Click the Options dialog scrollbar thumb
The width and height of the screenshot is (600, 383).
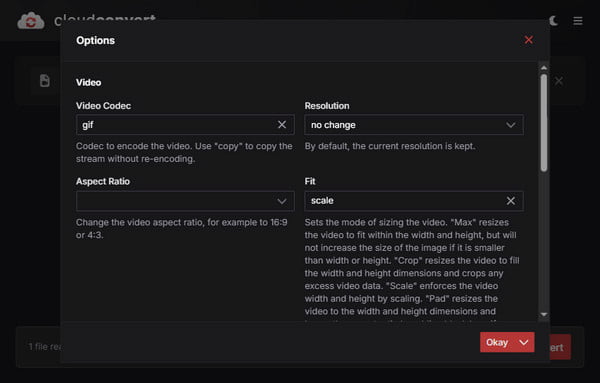(x=544, y=122)
